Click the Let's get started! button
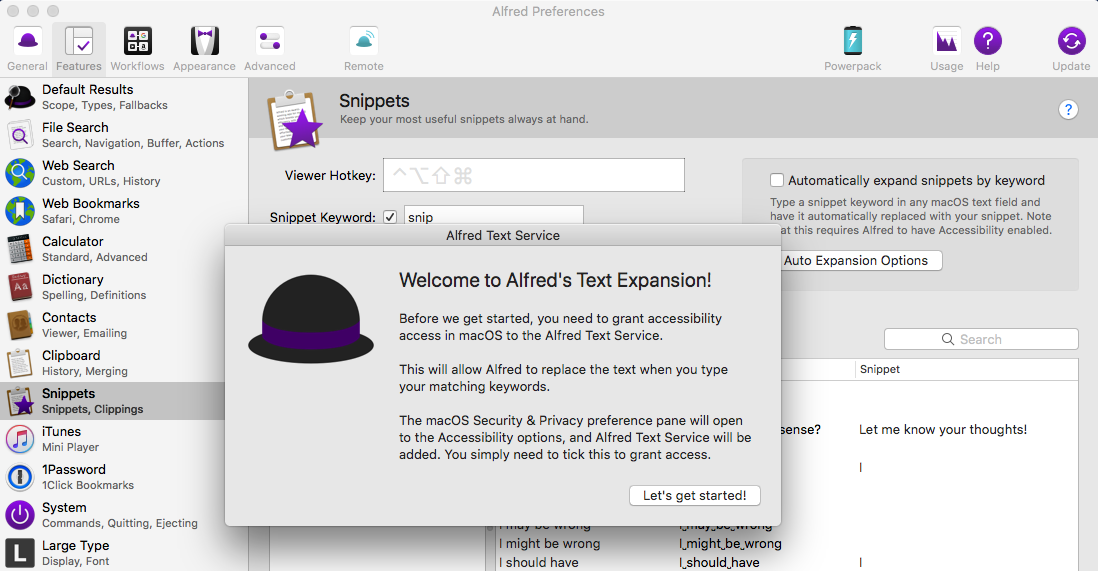This screenshot has height=571, width=1098. (695, 495)
